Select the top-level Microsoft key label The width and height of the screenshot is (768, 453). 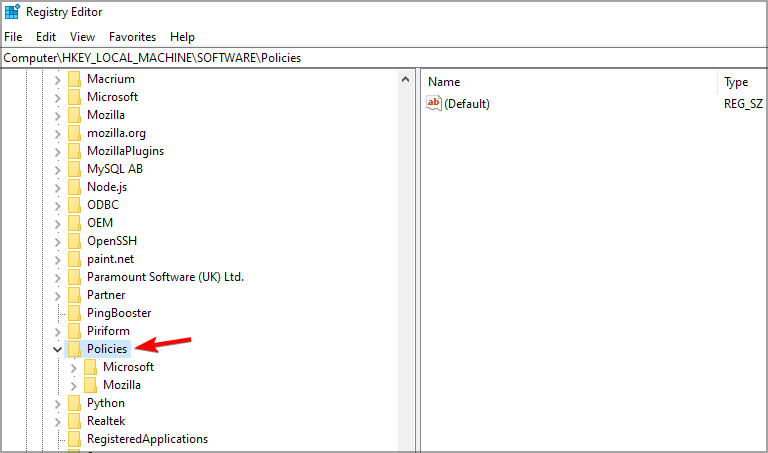[x=113, y=97]
